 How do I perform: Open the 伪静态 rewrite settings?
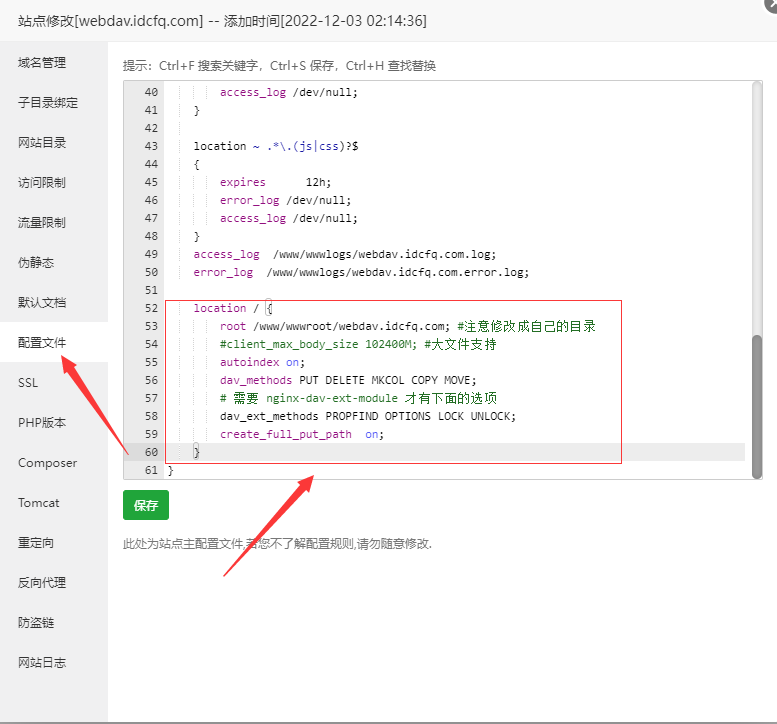tap(36, 263)
